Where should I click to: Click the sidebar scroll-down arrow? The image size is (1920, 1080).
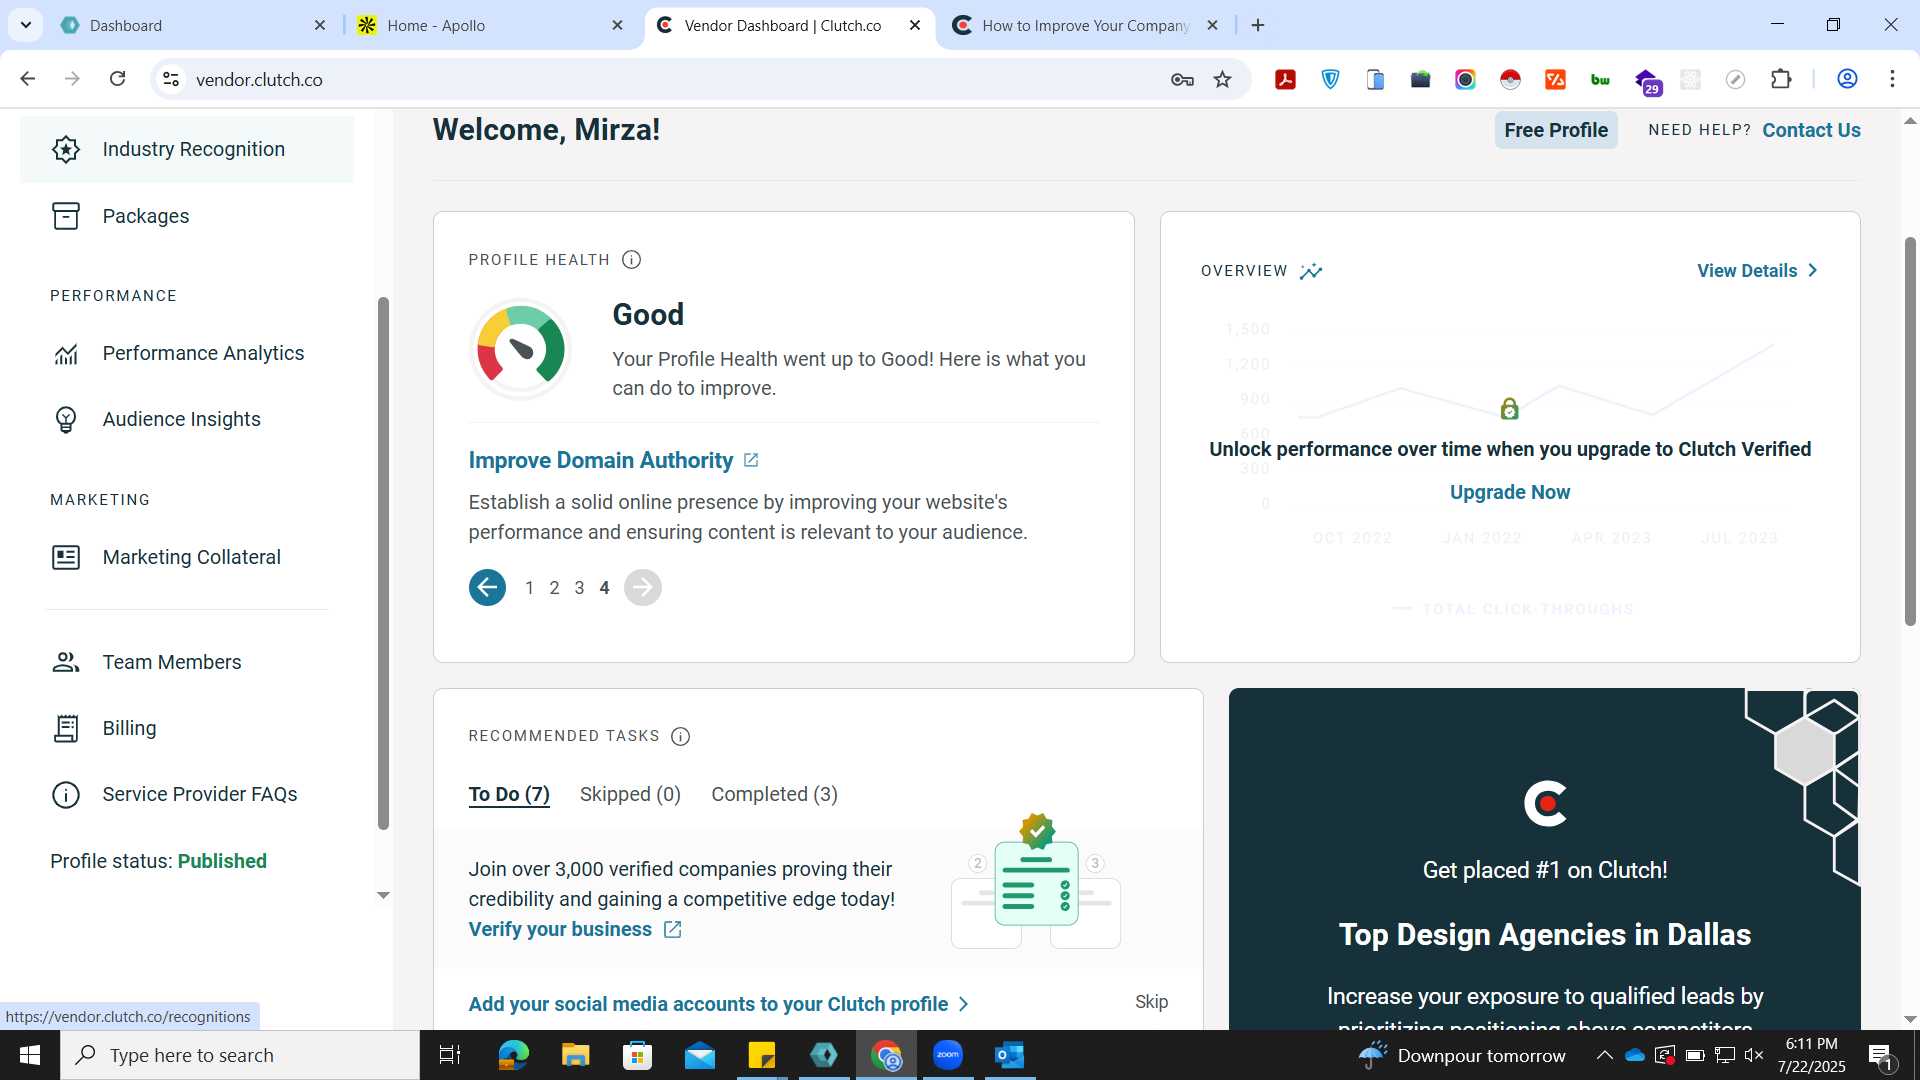tap(383, 896)
